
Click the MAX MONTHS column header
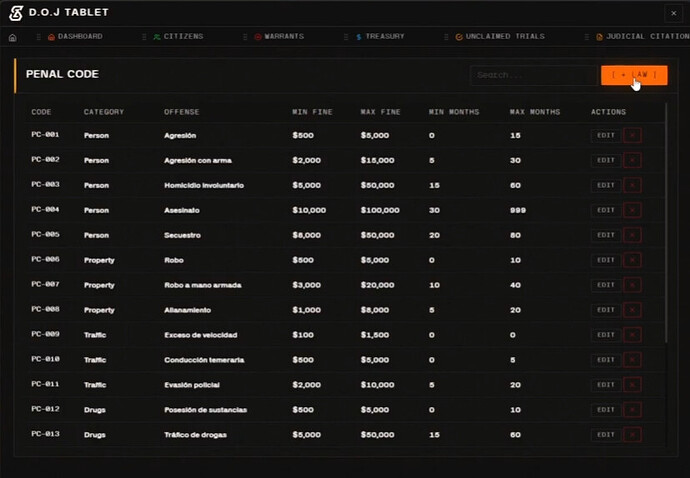[x=535, y=112]
